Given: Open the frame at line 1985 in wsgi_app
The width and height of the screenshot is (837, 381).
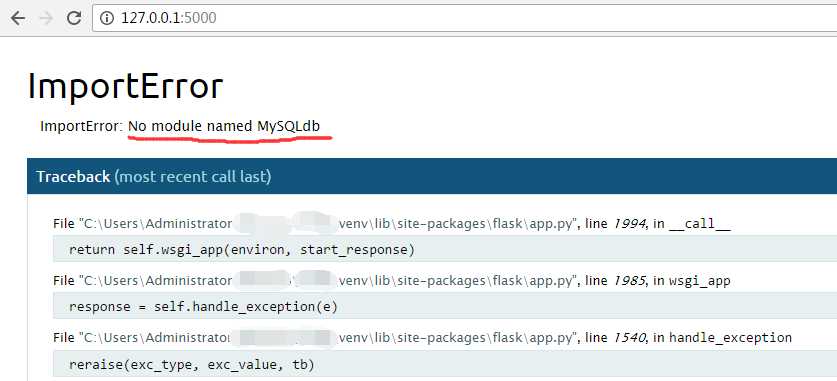Looking at the screenshot, I should [x=392, y=281].
